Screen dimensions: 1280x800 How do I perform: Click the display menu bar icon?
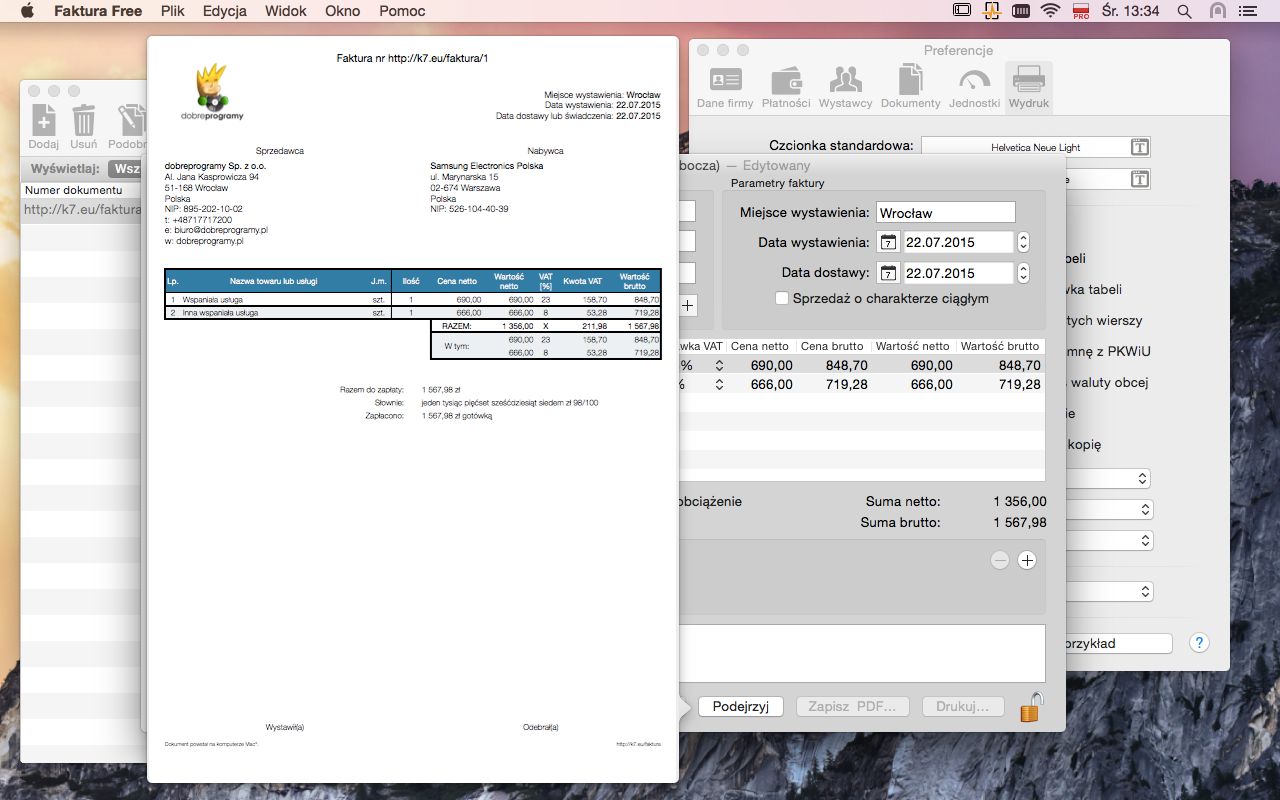(962, 11)
